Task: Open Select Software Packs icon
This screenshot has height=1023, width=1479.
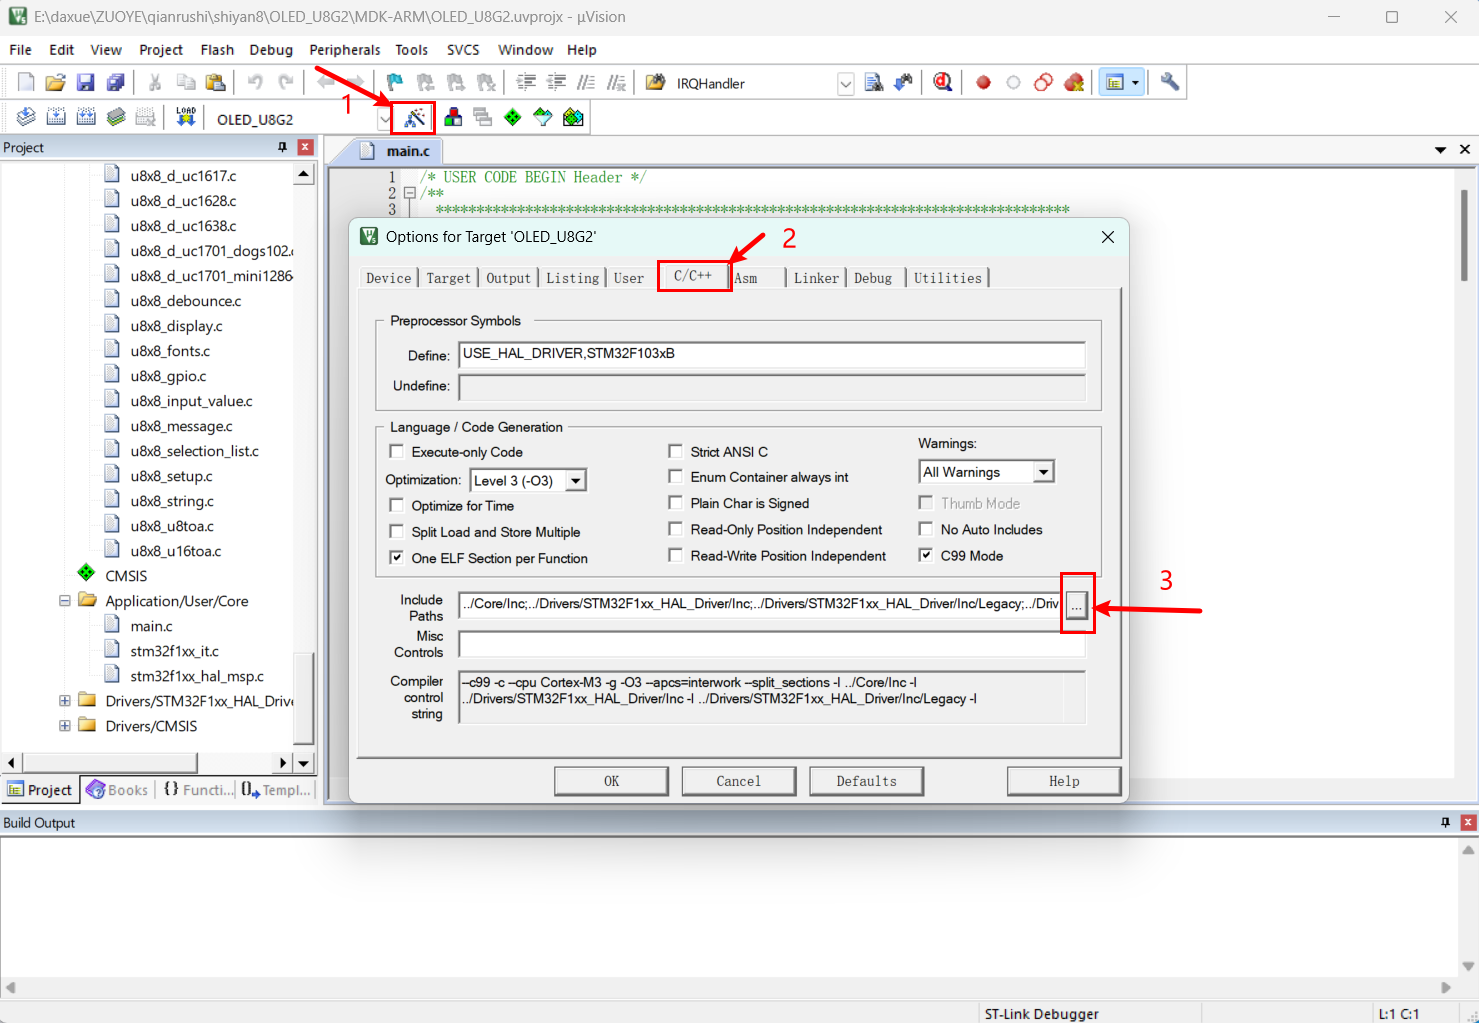Action: point(543,117)
